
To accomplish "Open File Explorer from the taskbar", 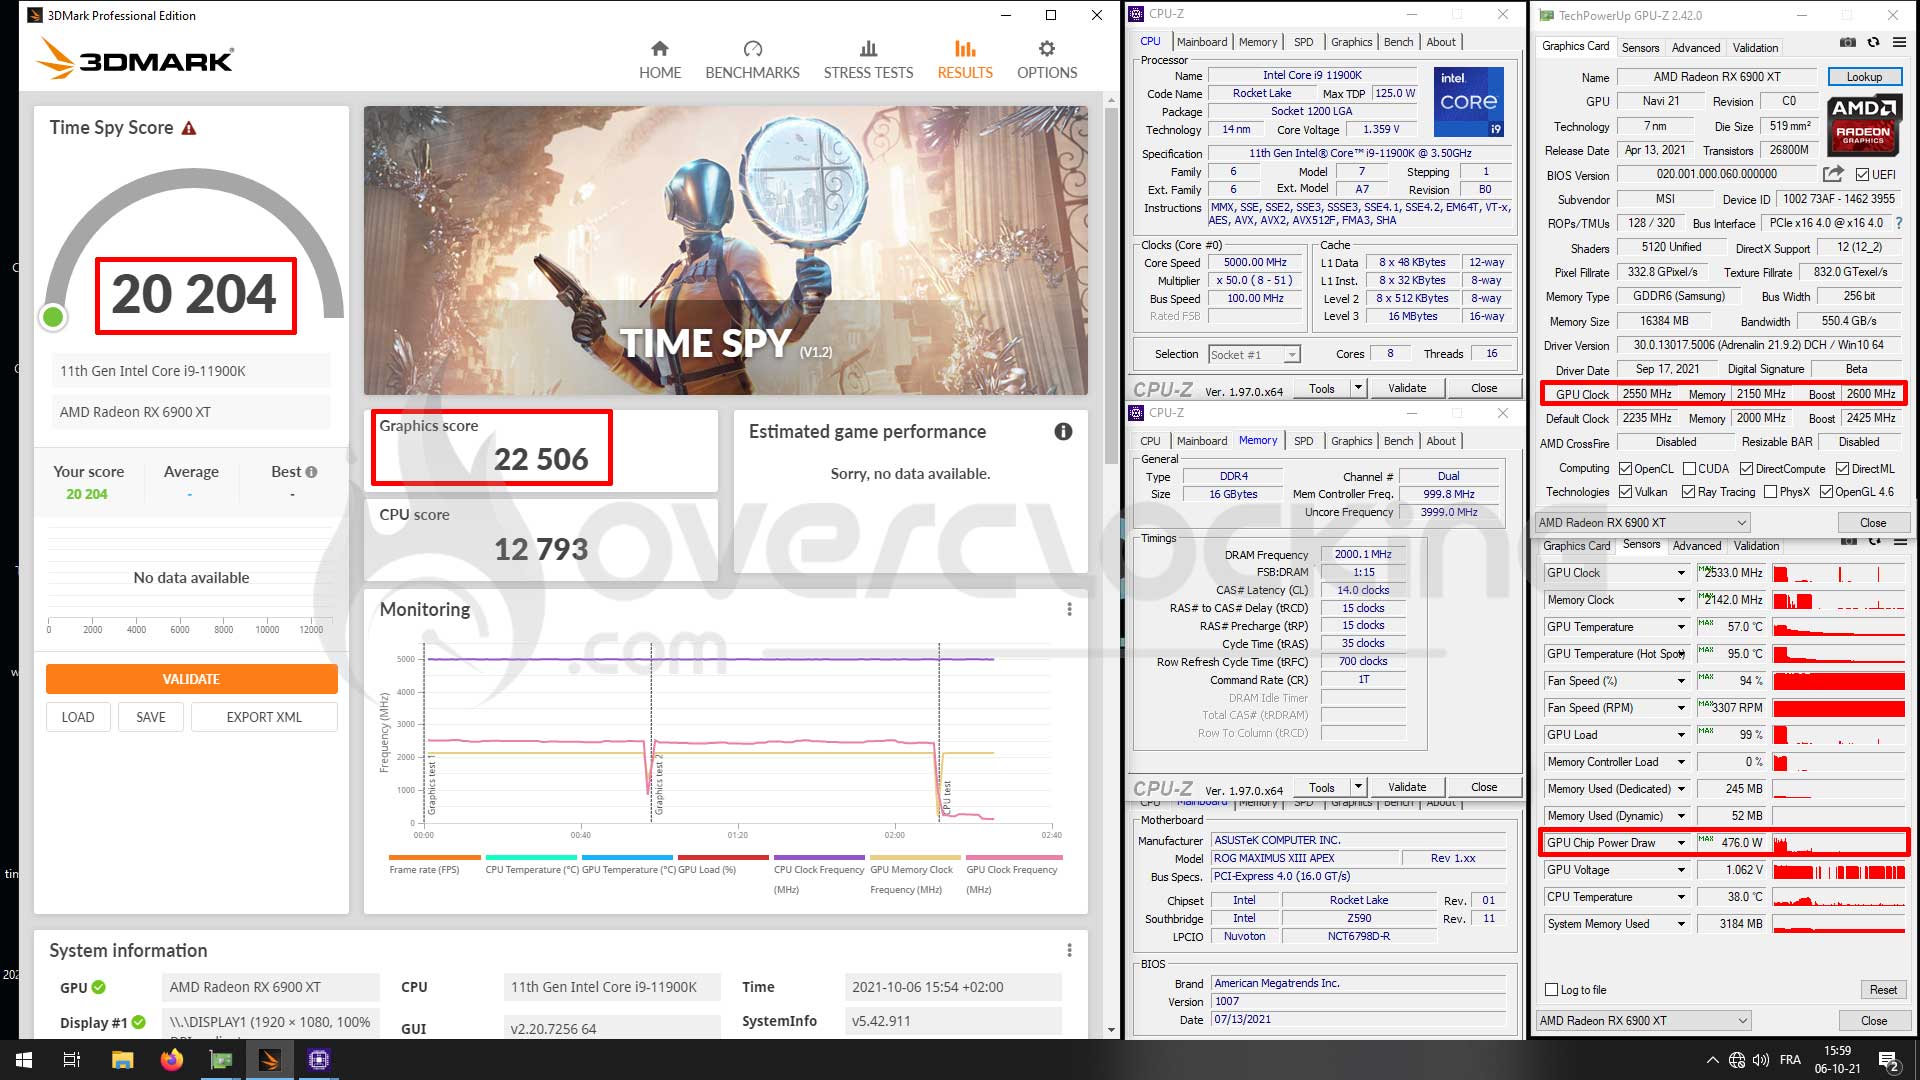I will [x=122, y=1060].
